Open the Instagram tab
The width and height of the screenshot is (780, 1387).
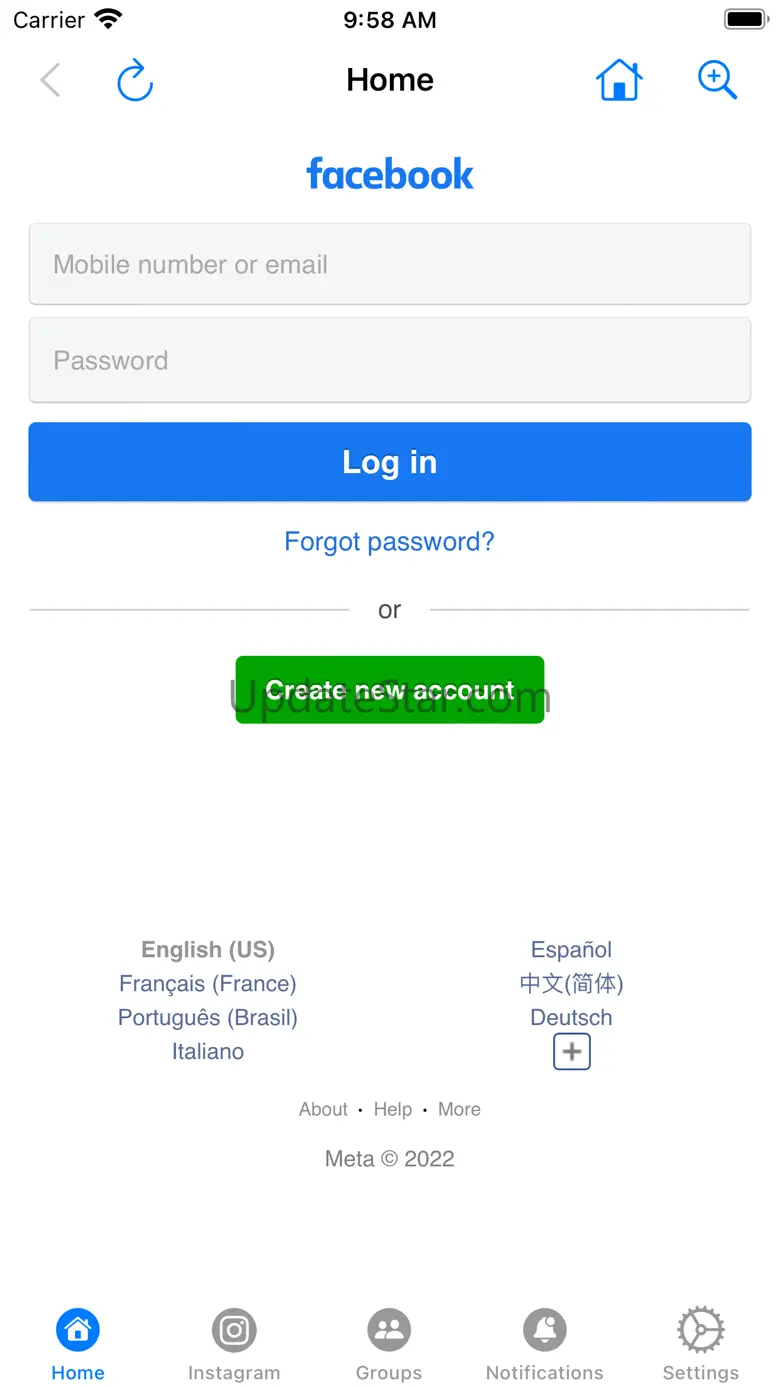tap(234, 1345)
